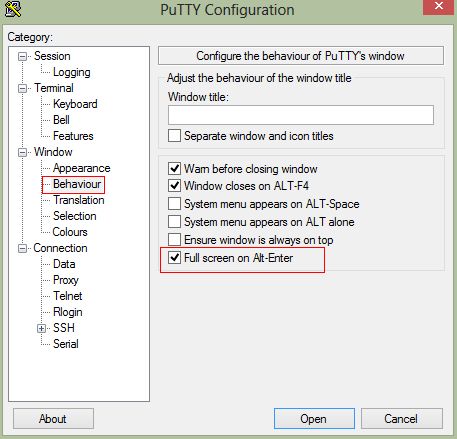Expand the SSH tree node

pos(41,328)
